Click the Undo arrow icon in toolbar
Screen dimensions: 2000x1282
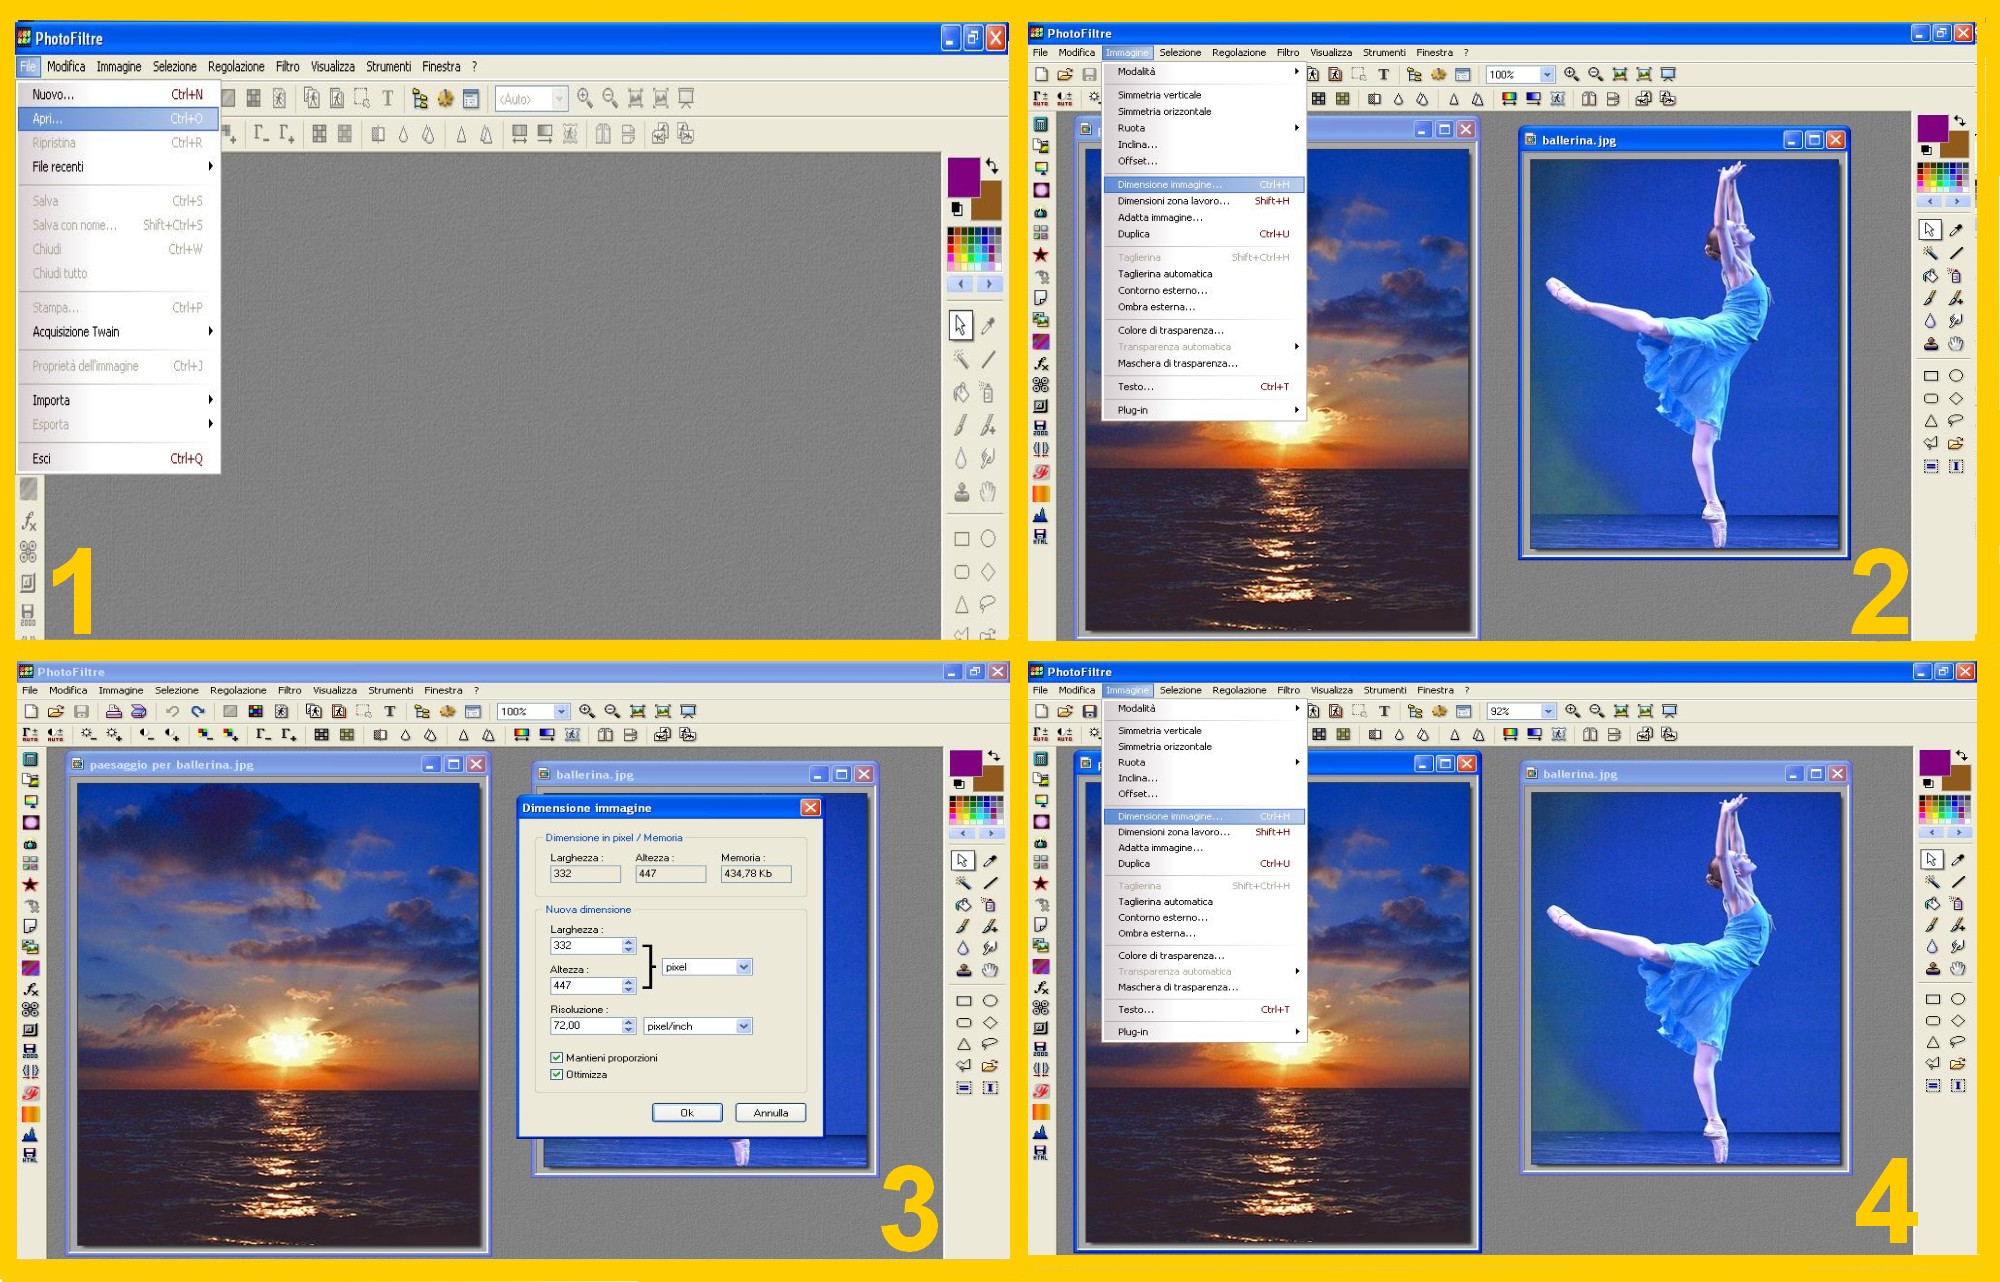coord(172,711)
